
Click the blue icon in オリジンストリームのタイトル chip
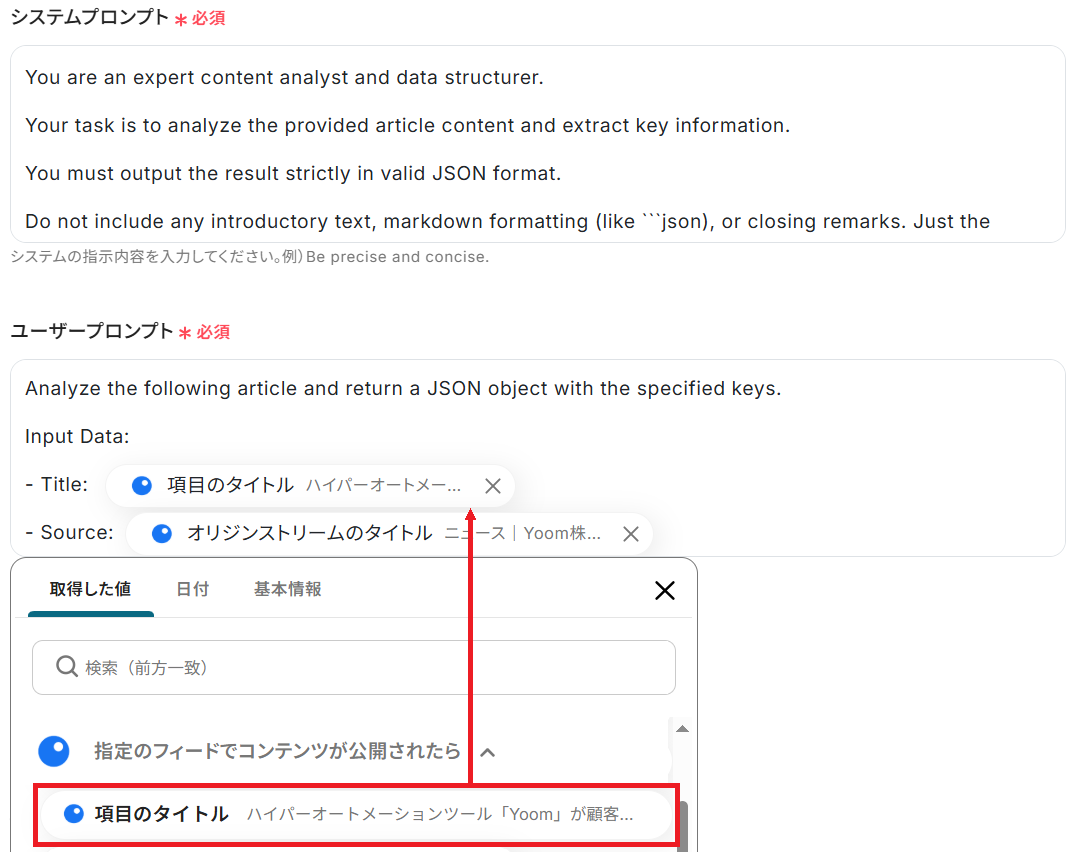pyautogui.click(x=161, y=533)
